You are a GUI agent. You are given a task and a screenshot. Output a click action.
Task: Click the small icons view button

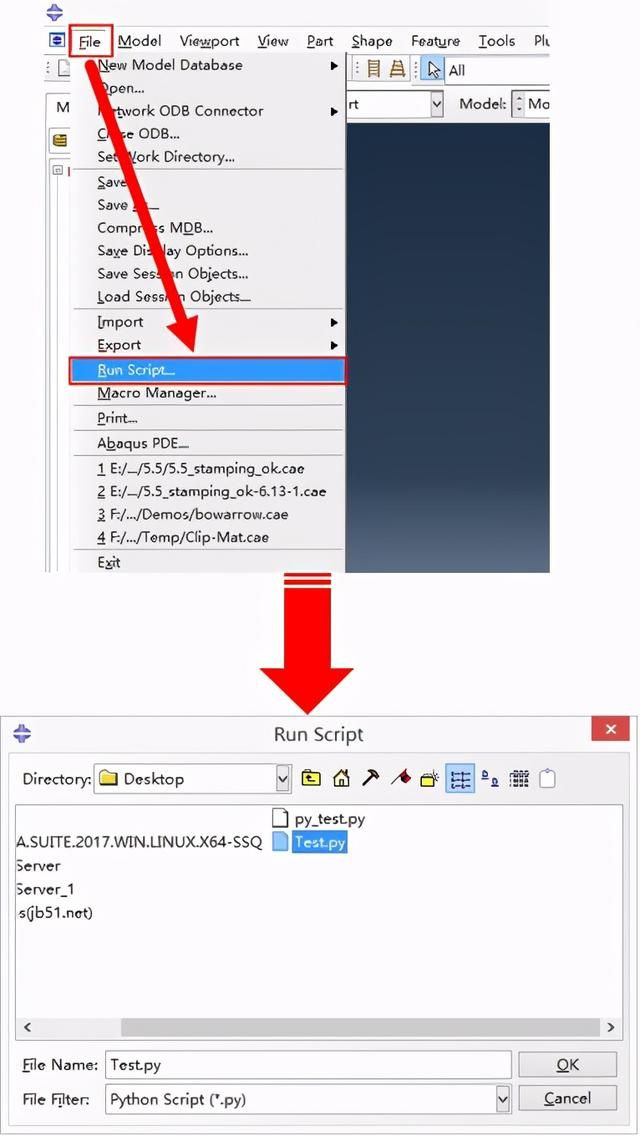pos(490,778)
